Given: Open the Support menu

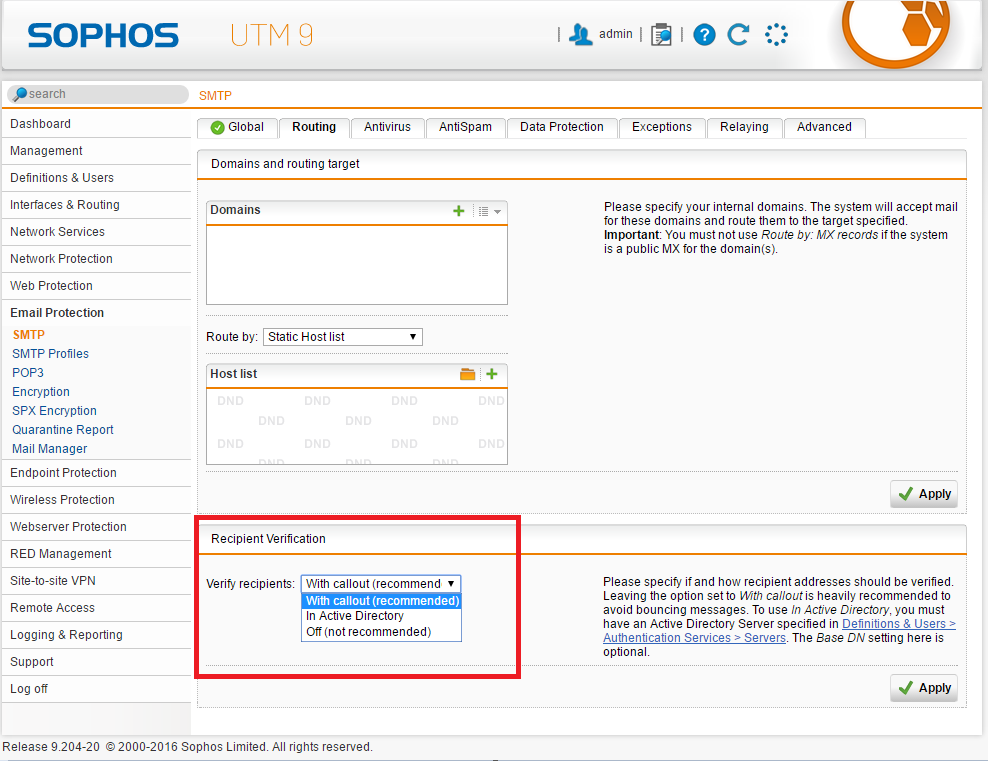Looking at the screenshot, I should coord(96,662).
